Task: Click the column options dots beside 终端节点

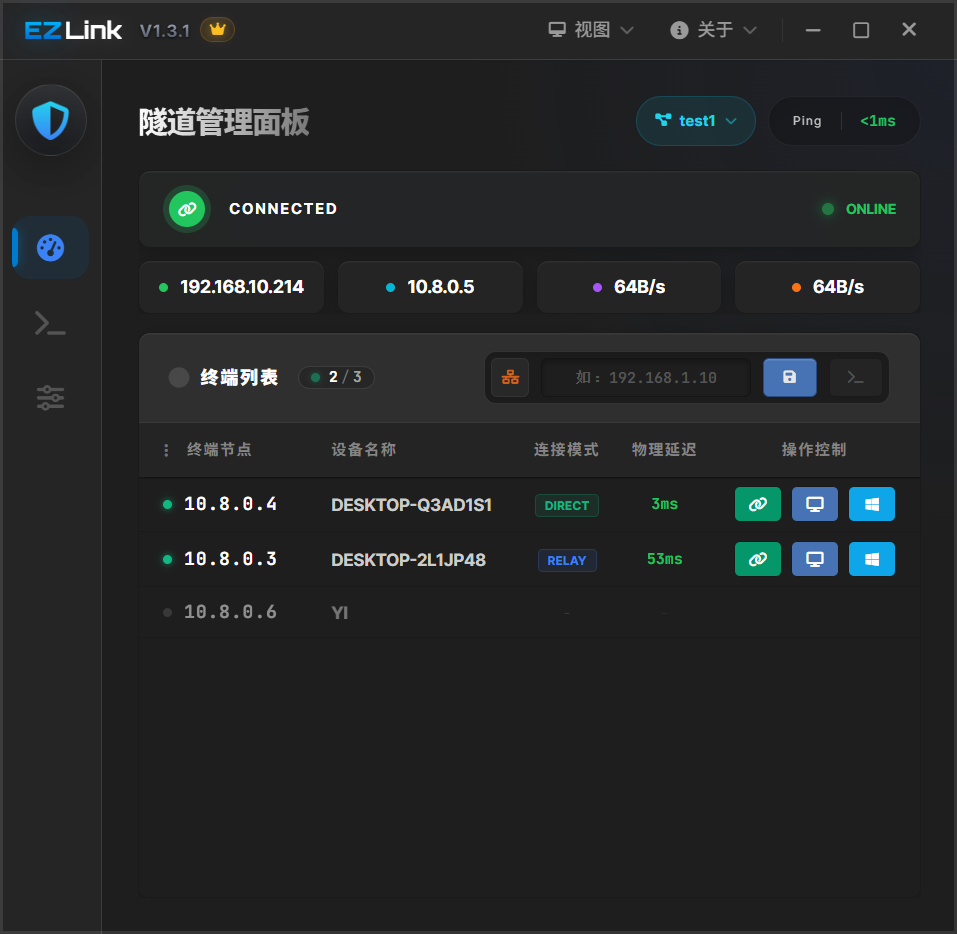Action: pyautogui.click(x=166, y=450)
